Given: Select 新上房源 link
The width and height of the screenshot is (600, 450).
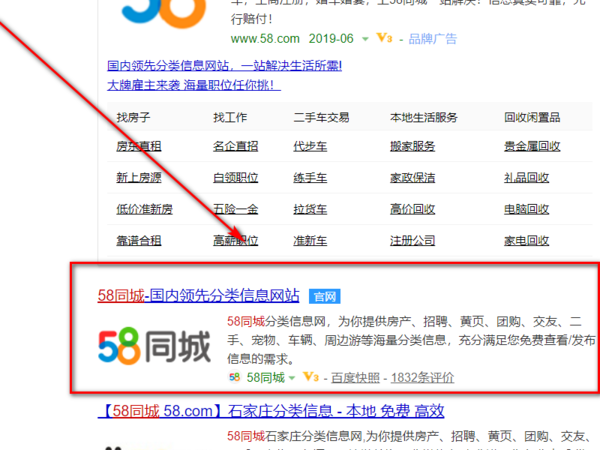Looking at the screenshot, I should [139, 178].
